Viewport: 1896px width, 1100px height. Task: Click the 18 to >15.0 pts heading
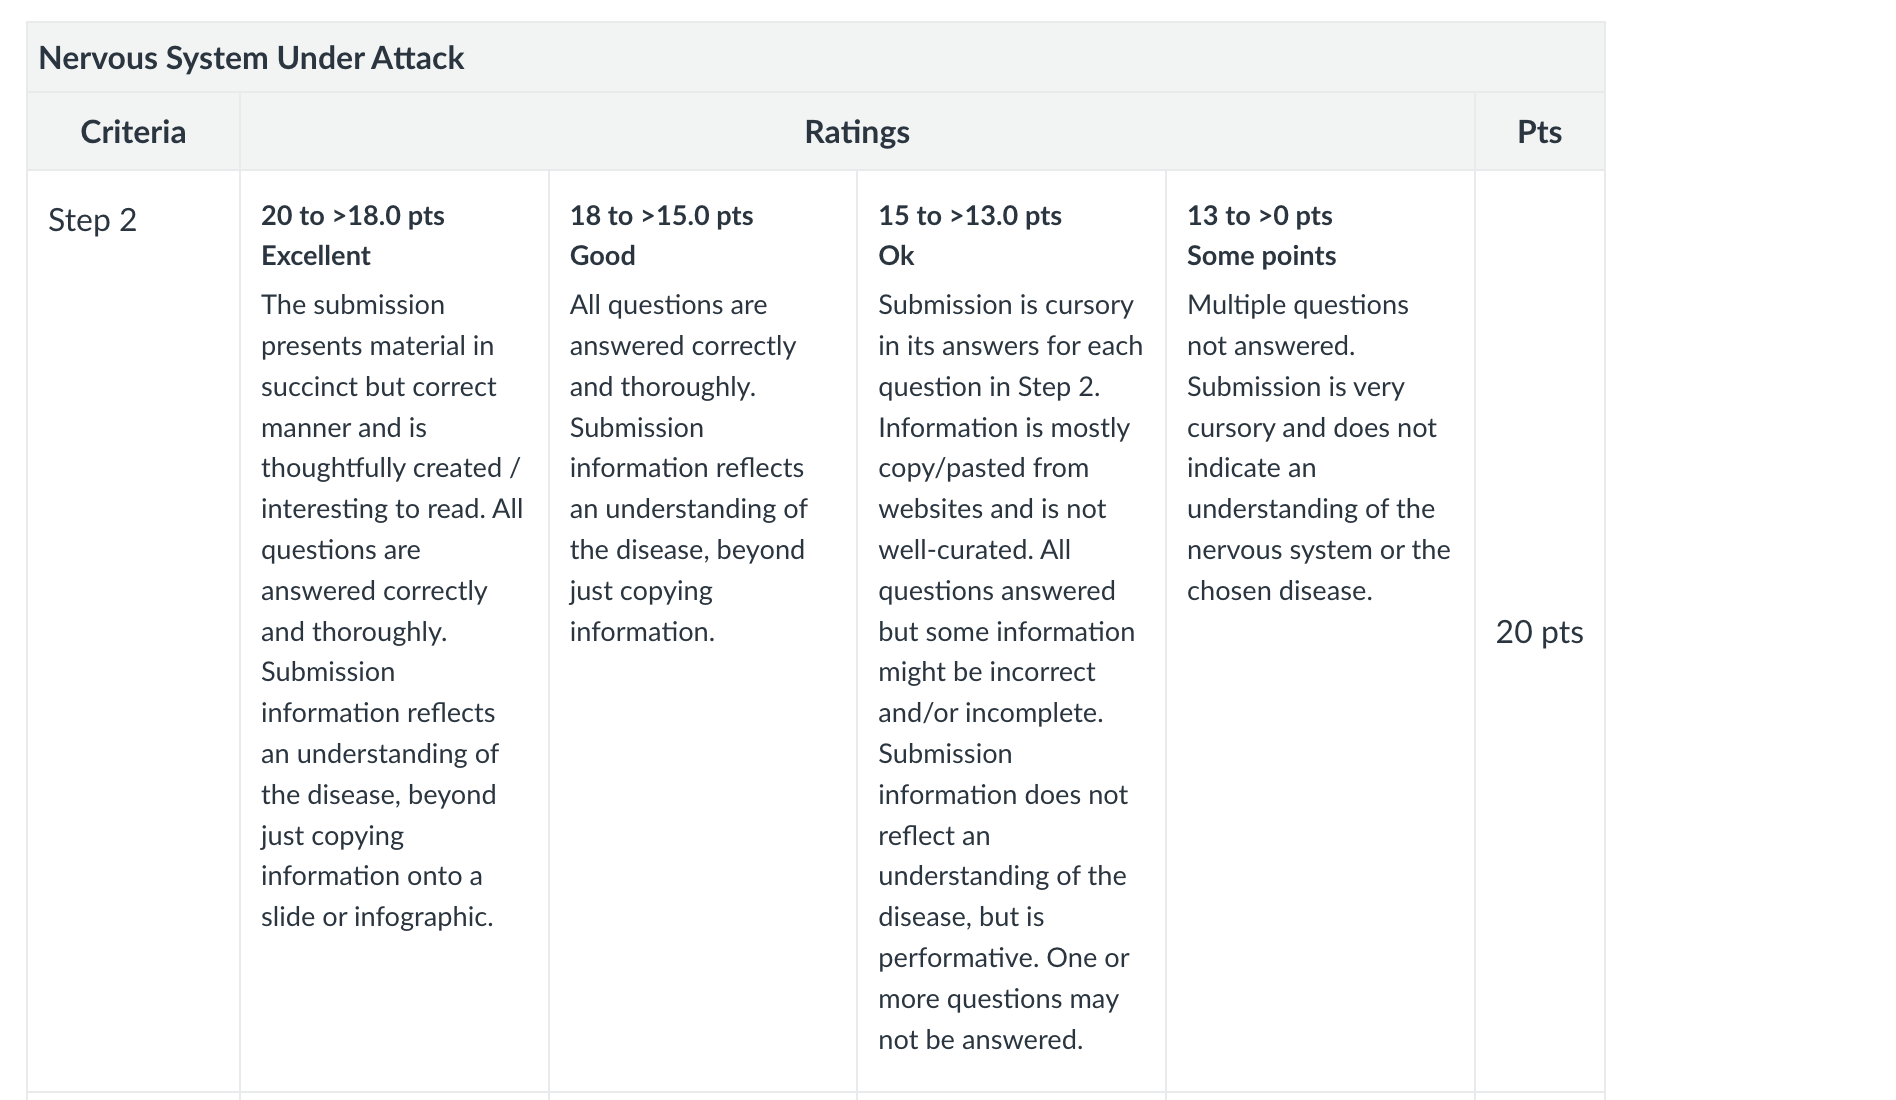[661, 216]
